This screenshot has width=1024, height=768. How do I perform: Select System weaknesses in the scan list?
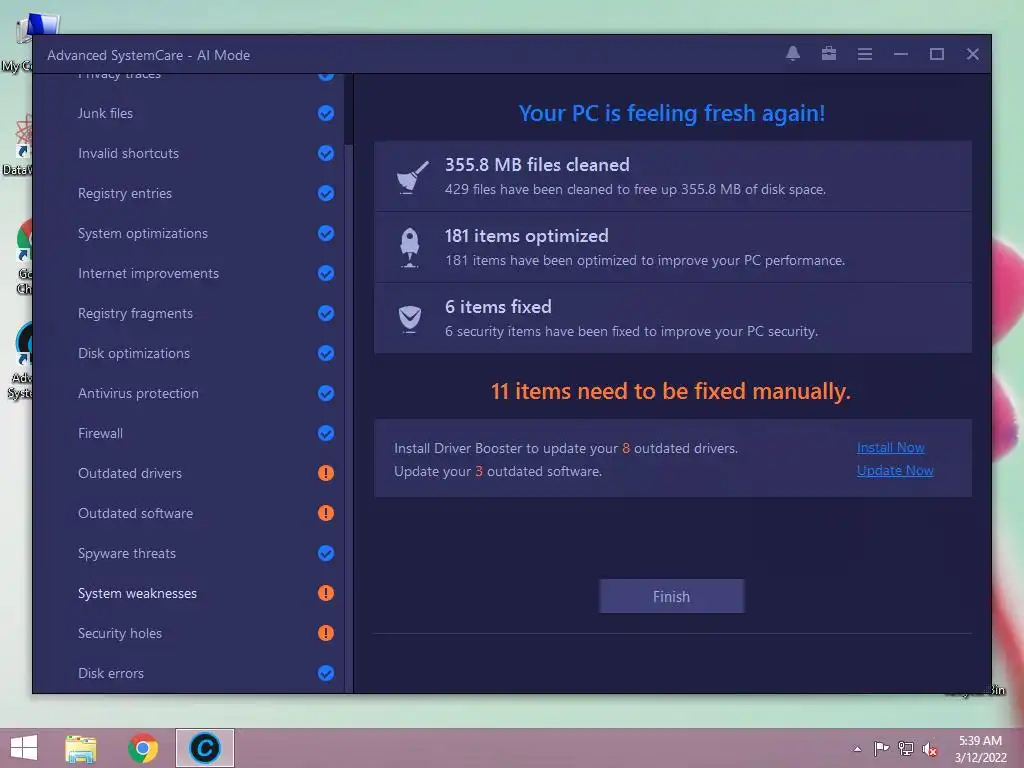point(137,593)
